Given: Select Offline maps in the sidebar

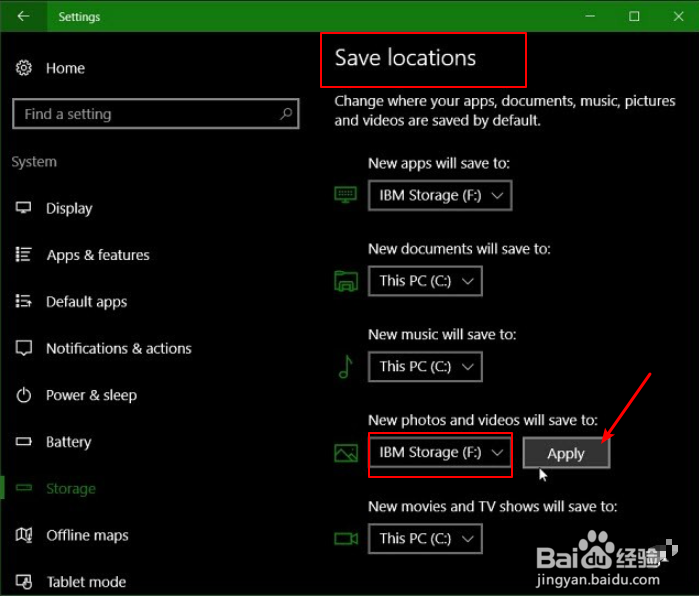Looking at the screenshot, I should click(87, 535).
